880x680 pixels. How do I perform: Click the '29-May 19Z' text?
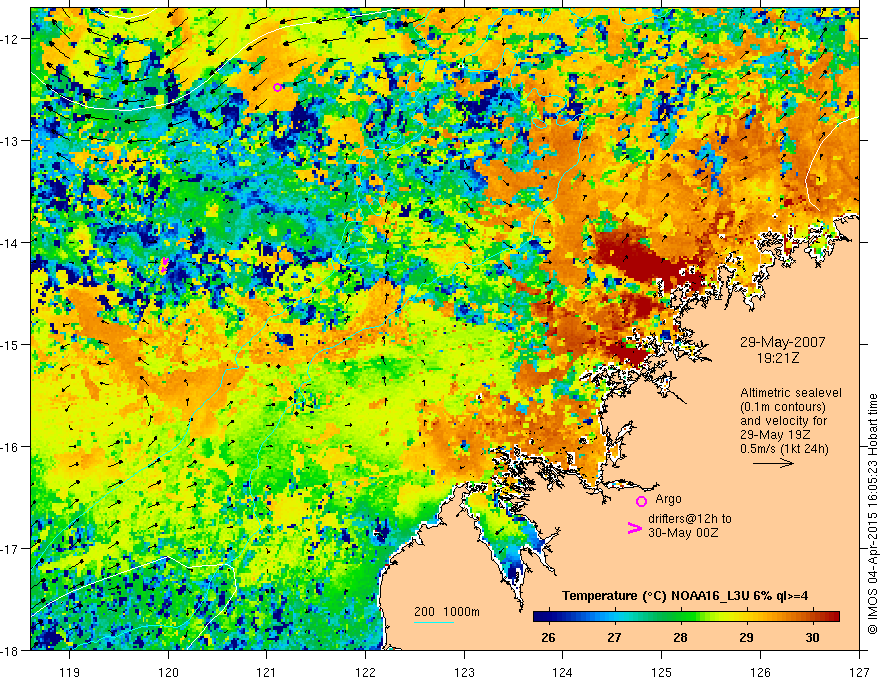click(x=776, y=435)
